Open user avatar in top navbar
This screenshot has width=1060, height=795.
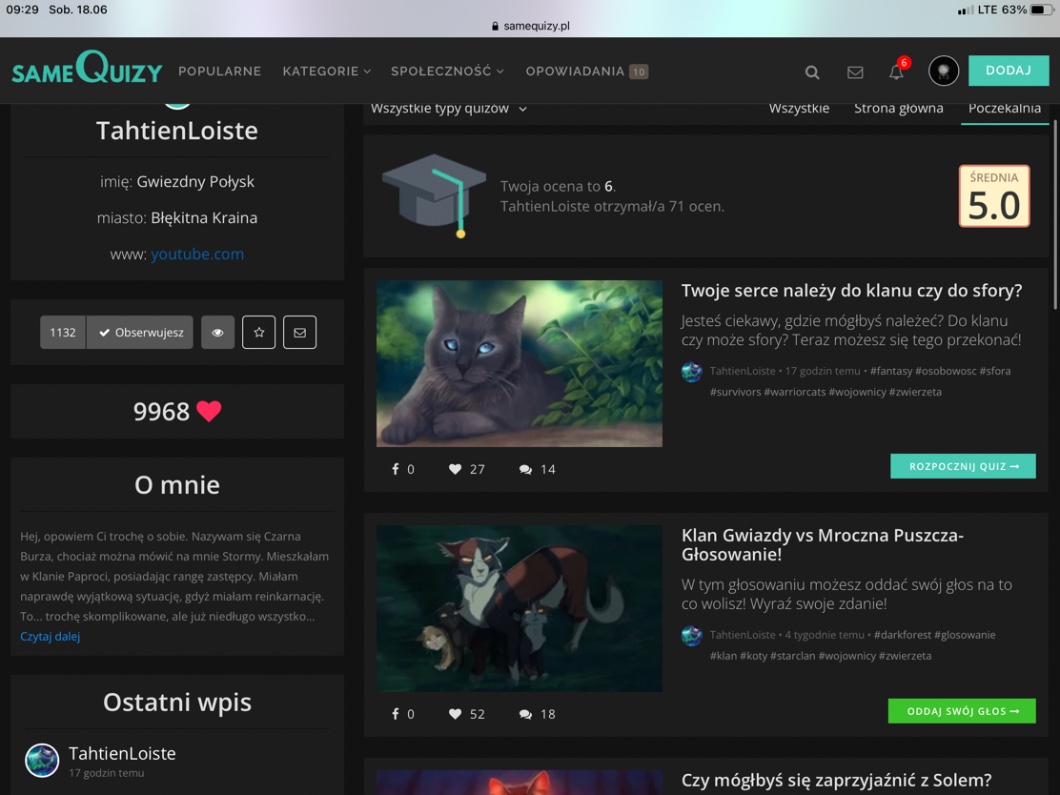pyautogui.click(x=943, y=71)
